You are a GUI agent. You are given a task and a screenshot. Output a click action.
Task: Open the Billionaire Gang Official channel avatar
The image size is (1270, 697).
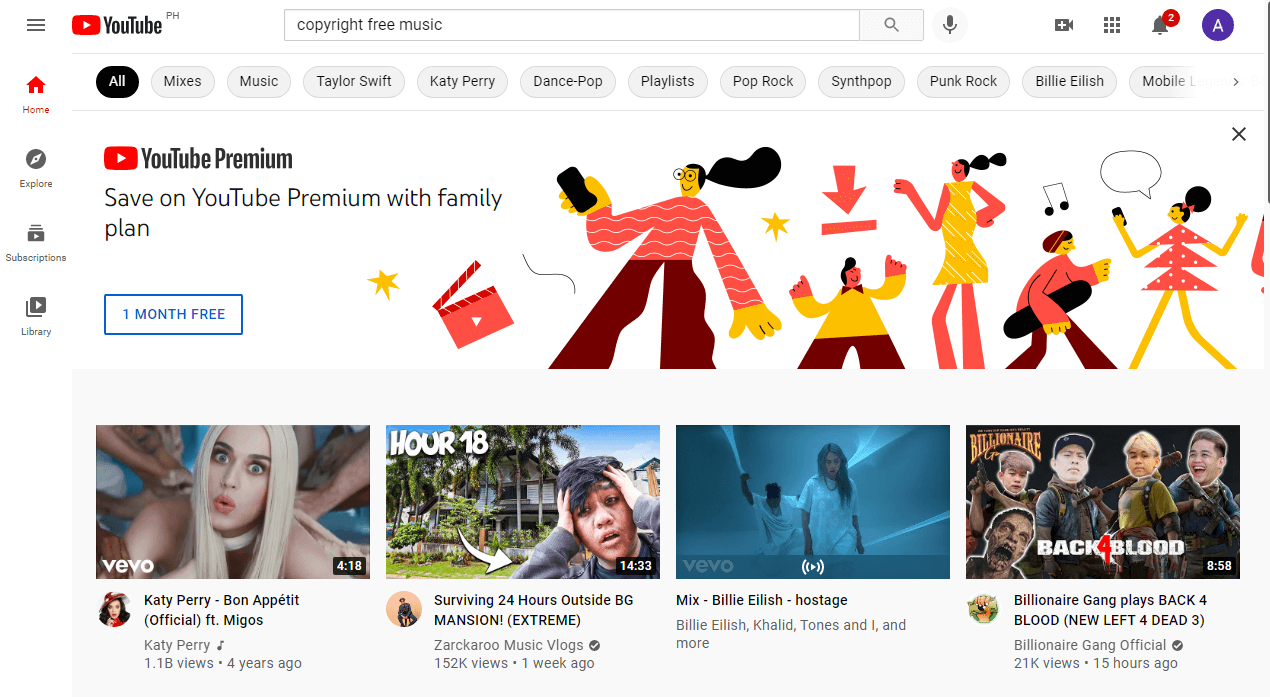coord(984,609)
